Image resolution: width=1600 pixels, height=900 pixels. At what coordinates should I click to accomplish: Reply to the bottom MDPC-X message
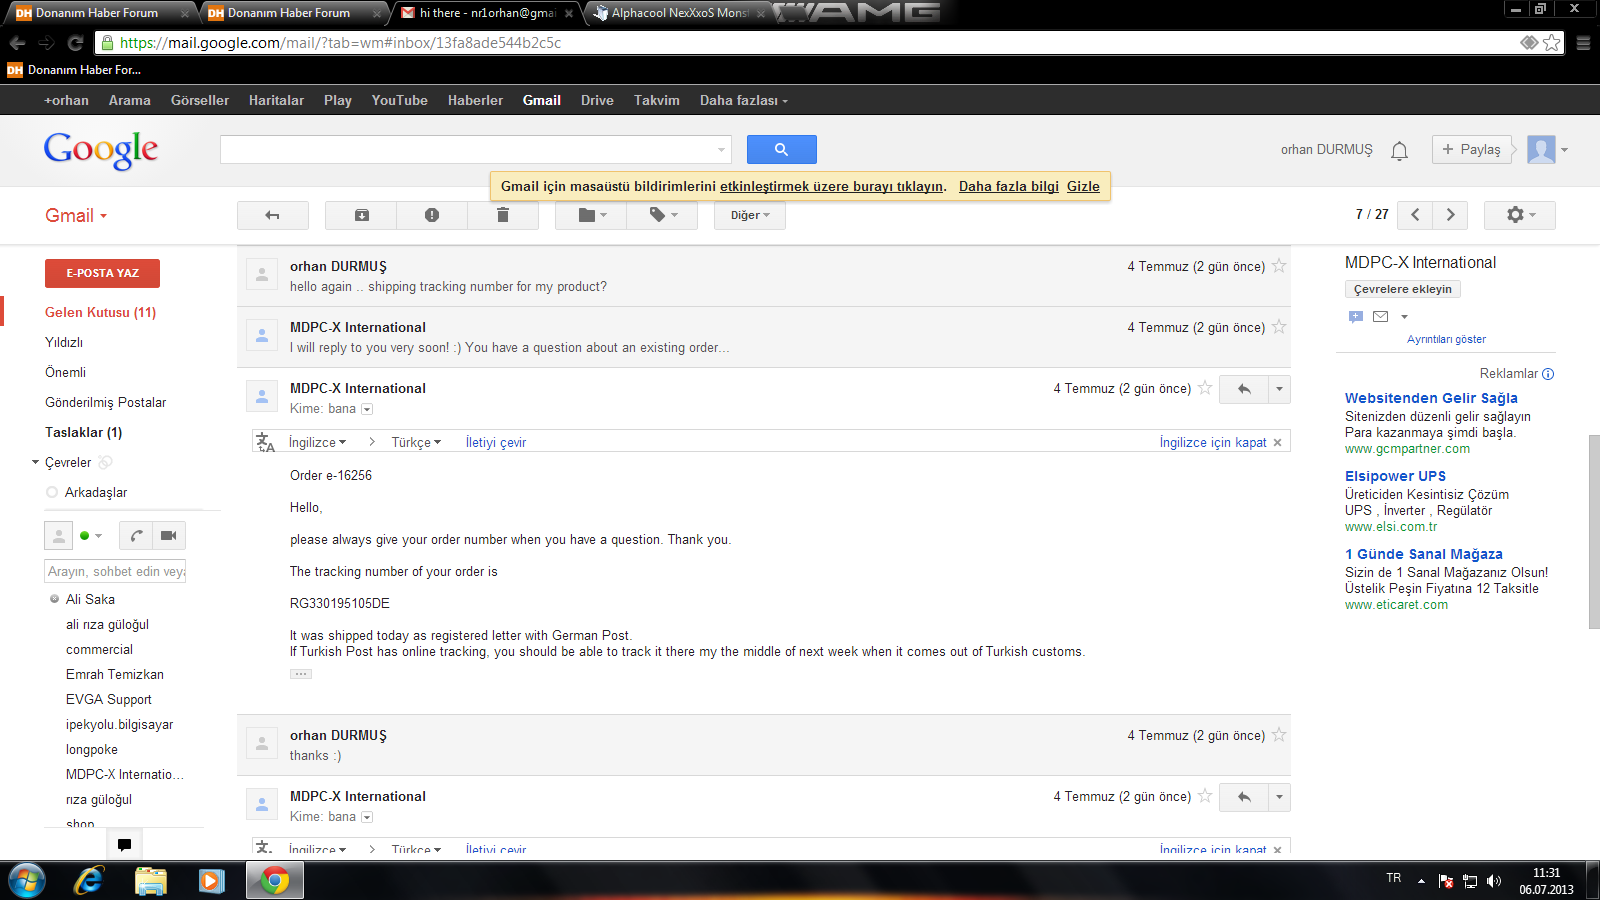pos(1244,797)
